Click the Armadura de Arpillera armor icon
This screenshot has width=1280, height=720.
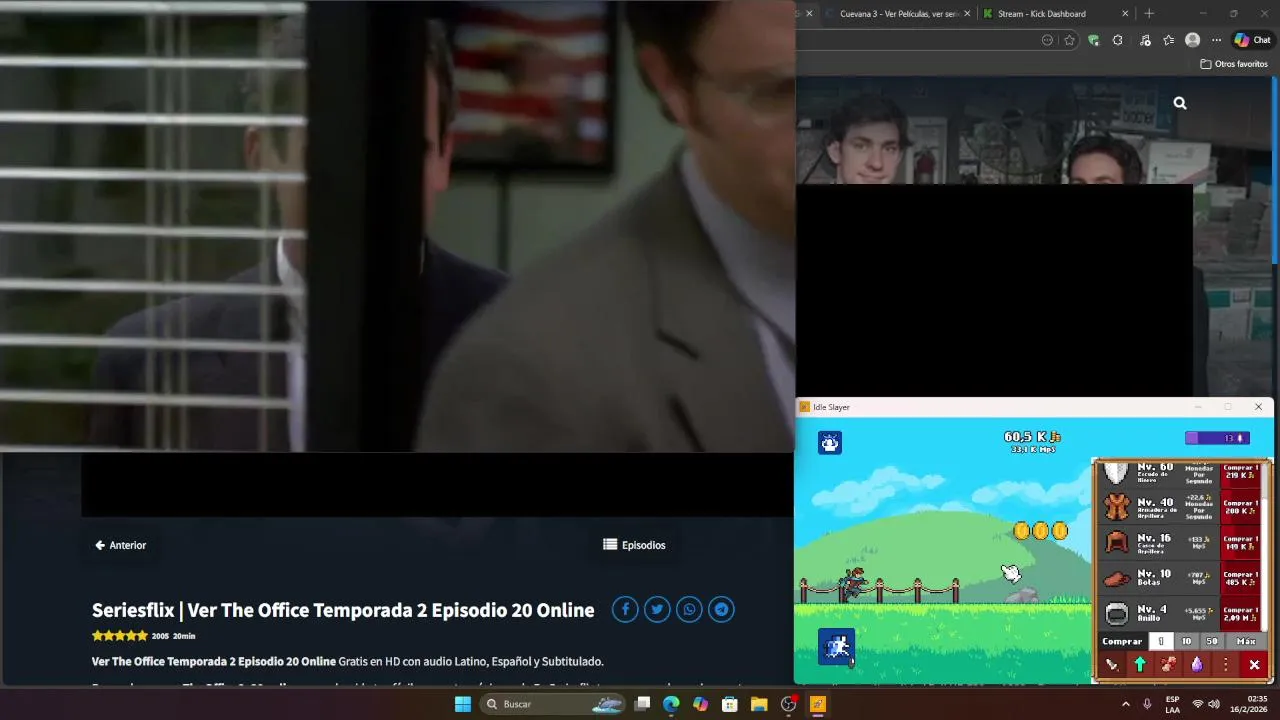click(1117, 507)
